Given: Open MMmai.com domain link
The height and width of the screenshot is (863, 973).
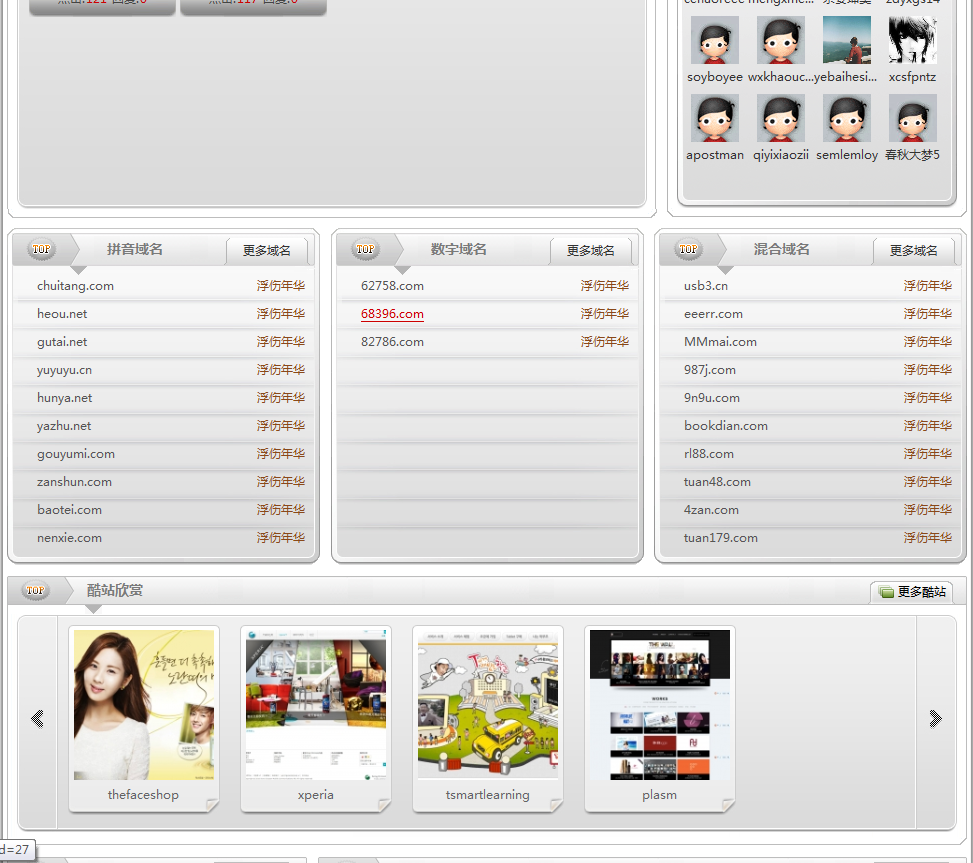Looking at the screenshot, I should click(x=720, y=342).
